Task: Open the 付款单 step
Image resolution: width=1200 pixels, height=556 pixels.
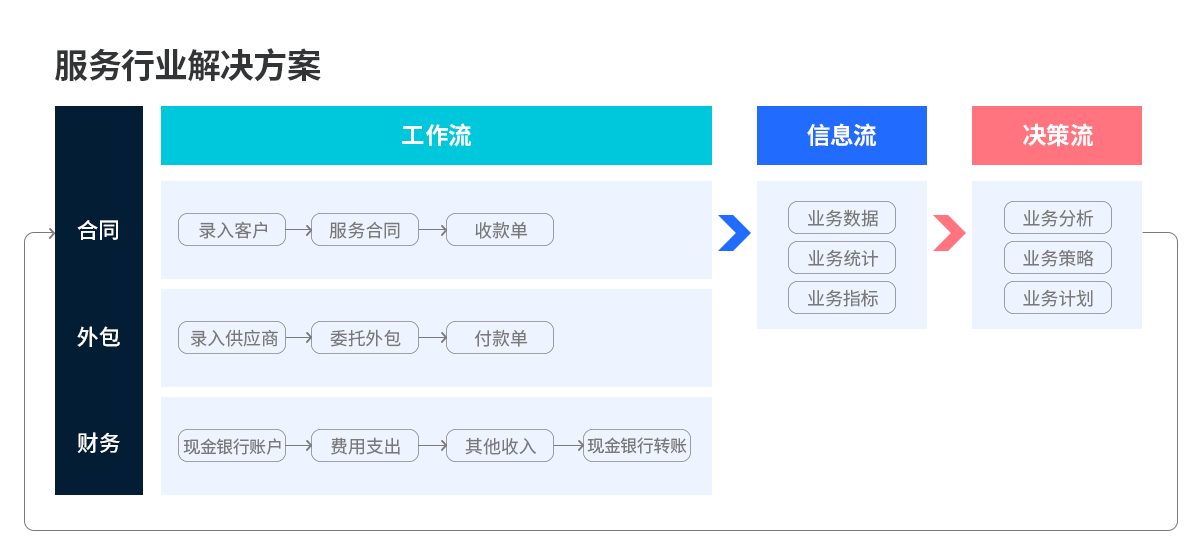Action: [x=500, y=338]
